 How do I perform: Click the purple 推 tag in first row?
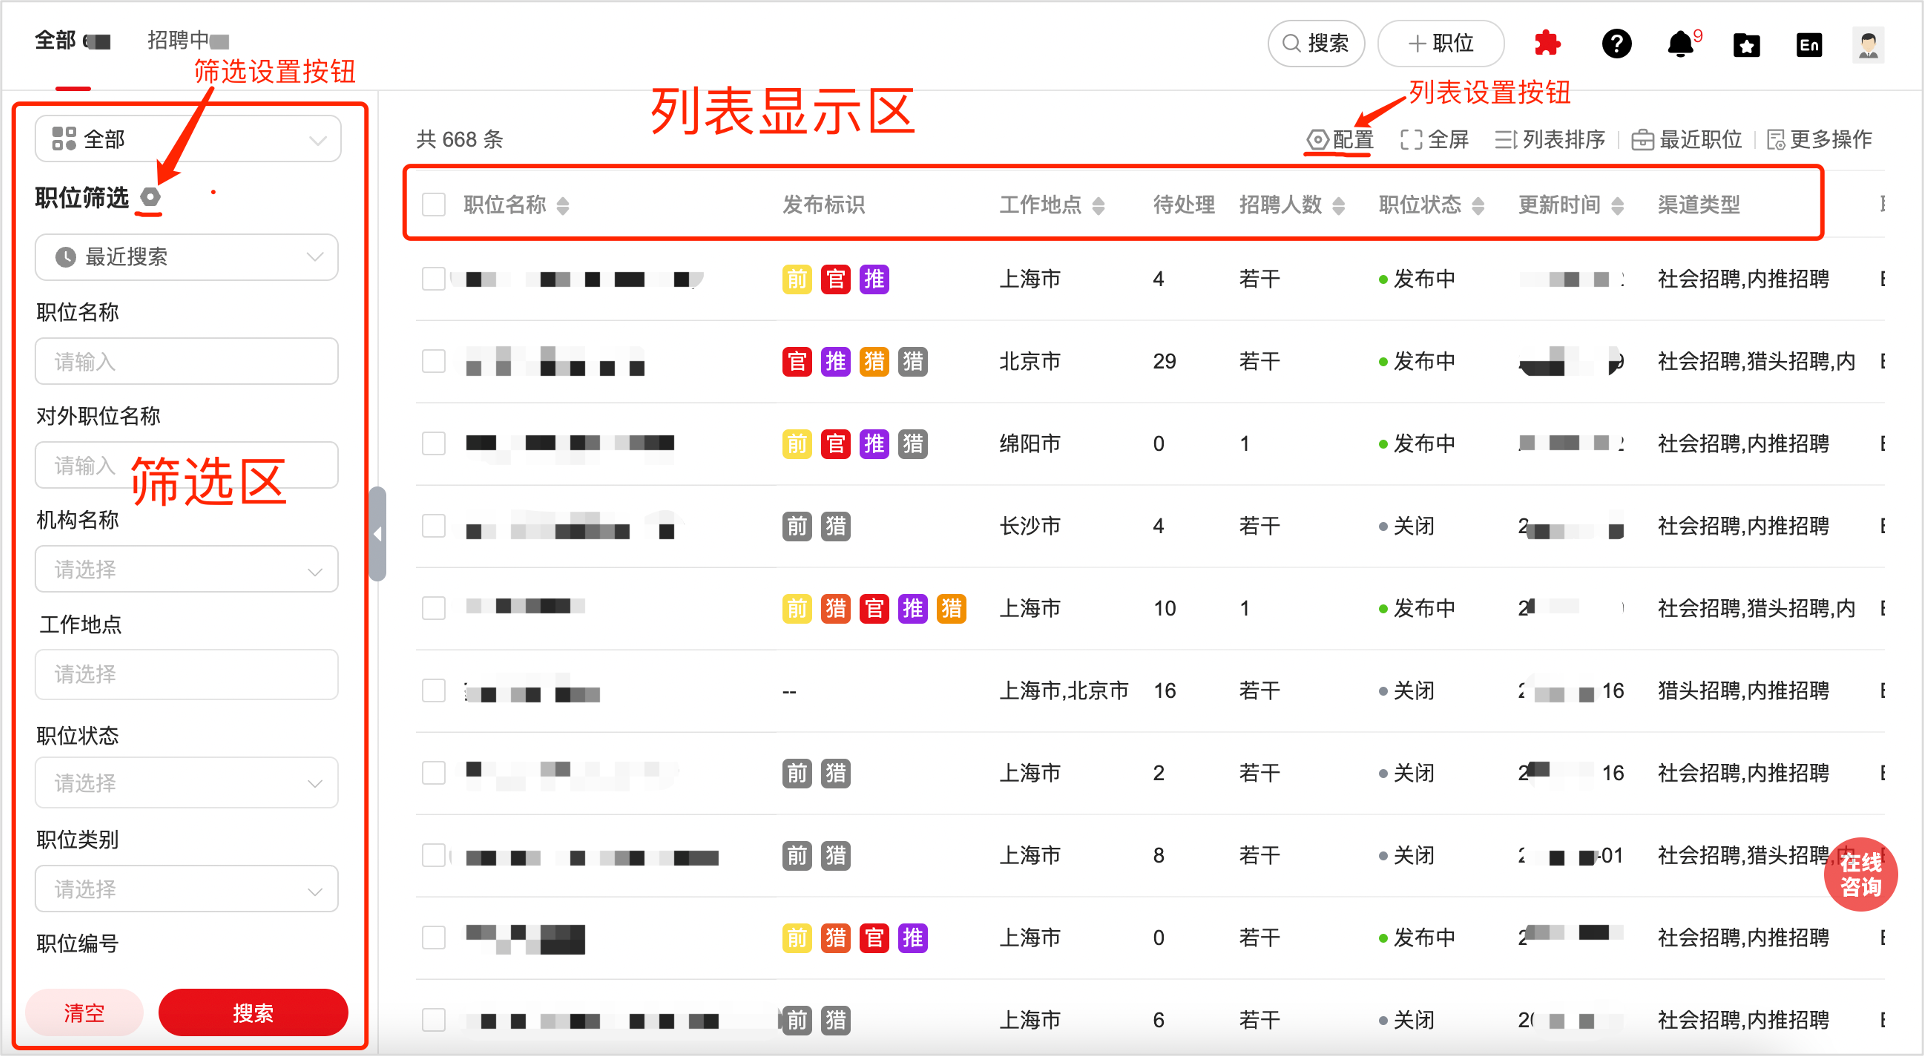coord(874,279)
